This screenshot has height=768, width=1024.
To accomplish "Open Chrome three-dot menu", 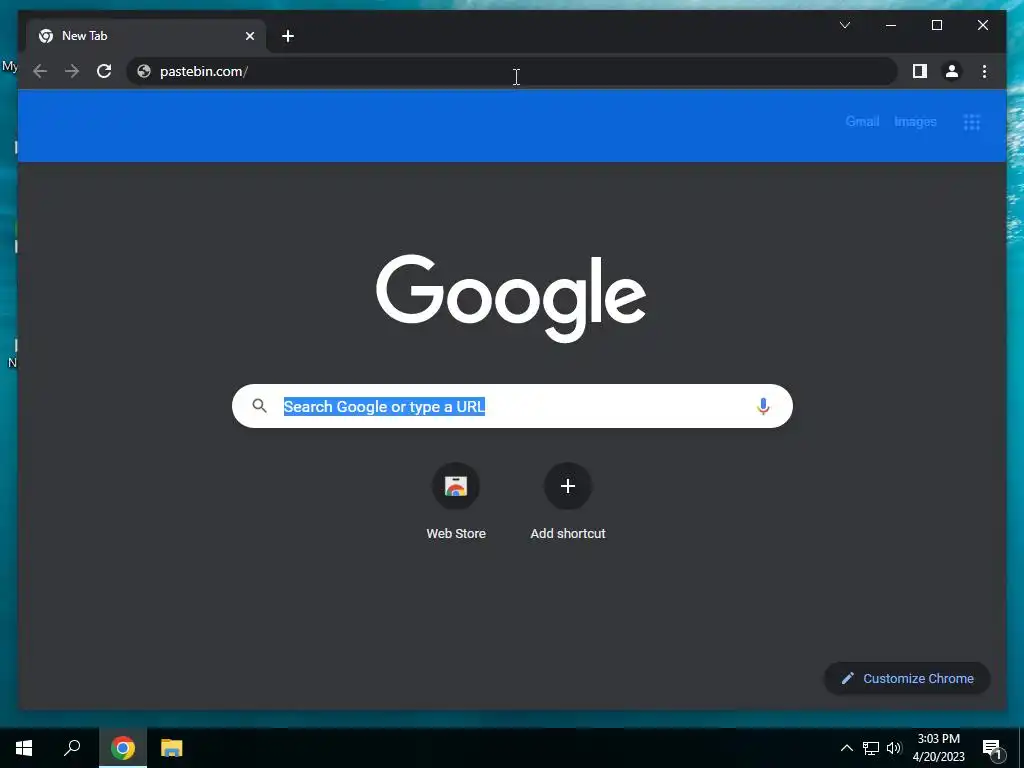I will (x=984, y=71).
